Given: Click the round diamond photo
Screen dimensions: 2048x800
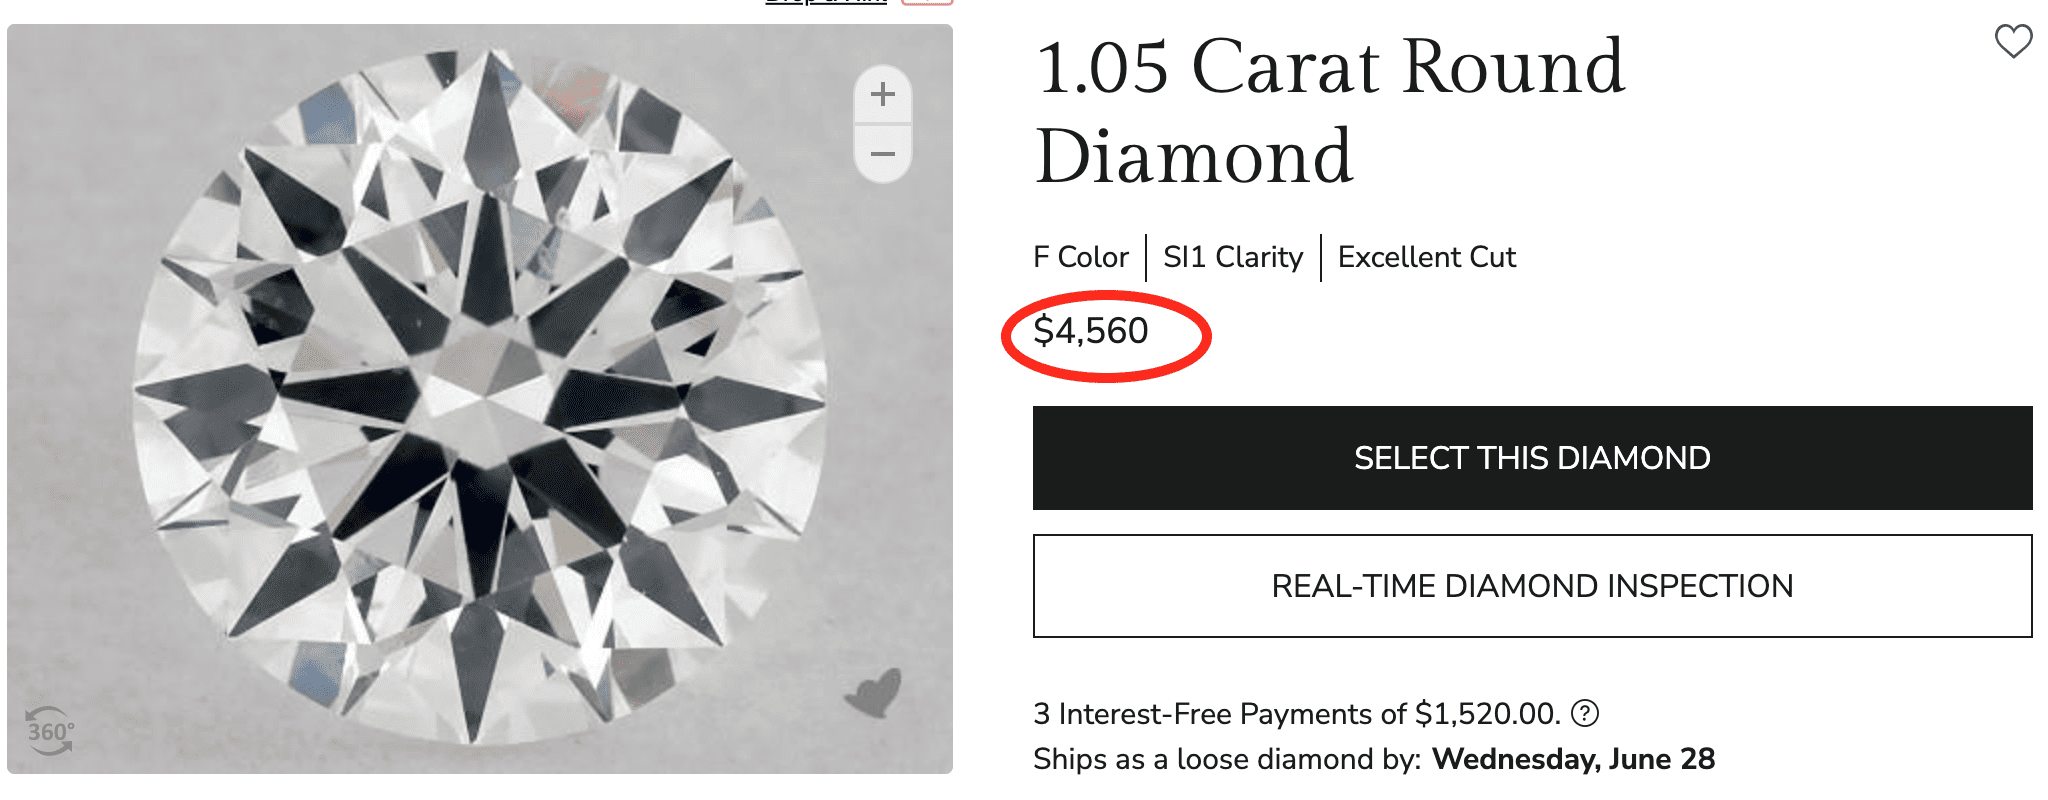Looking at the screenshot, I should pyautogui.click(x=480, y=400).
